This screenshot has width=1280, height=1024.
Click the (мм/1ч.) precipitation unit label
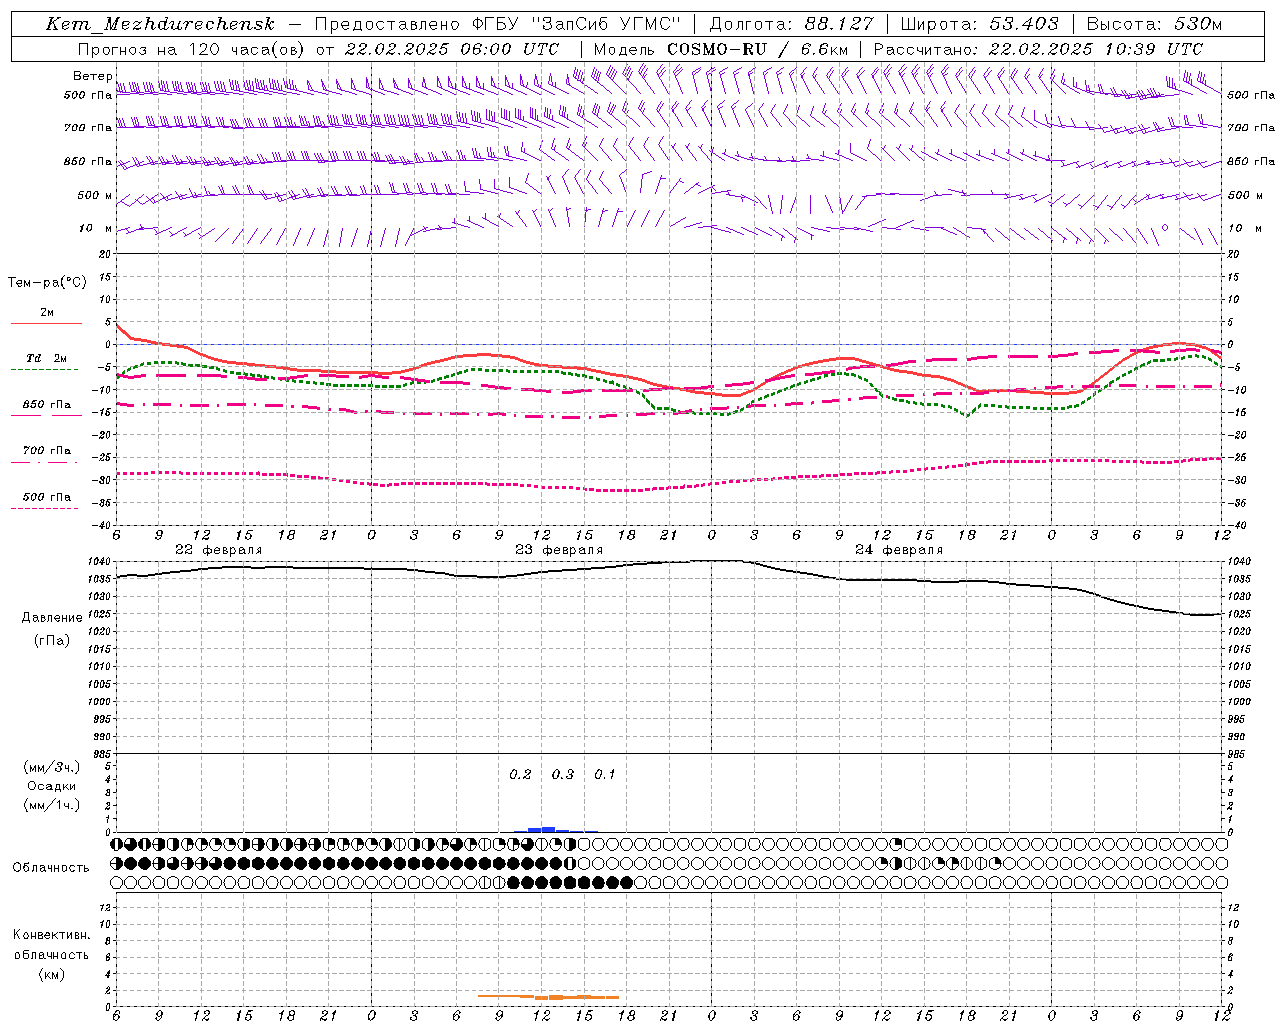pos(51,805)
